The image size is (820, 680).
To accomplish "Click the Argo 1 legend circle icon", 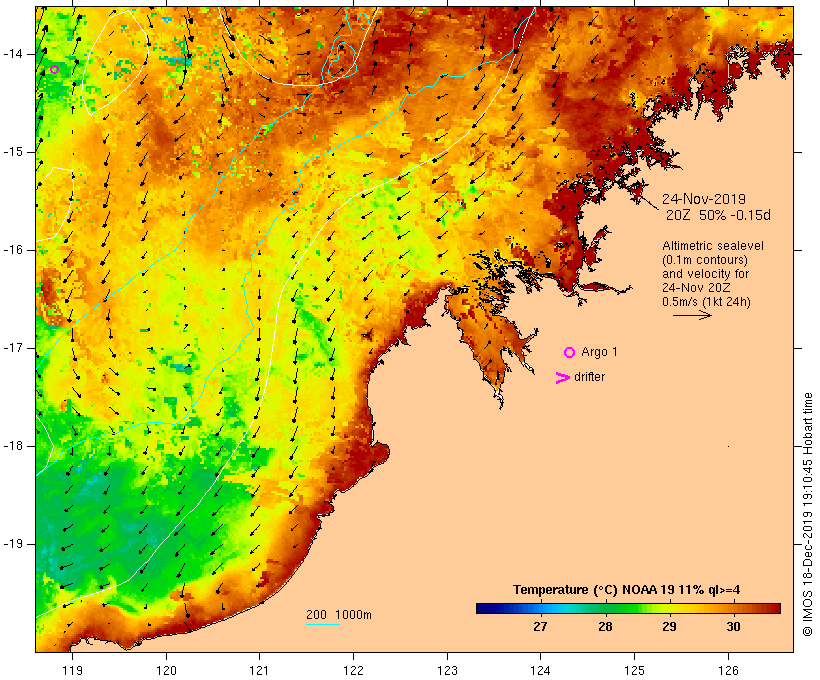I will (x=570, y=353).
